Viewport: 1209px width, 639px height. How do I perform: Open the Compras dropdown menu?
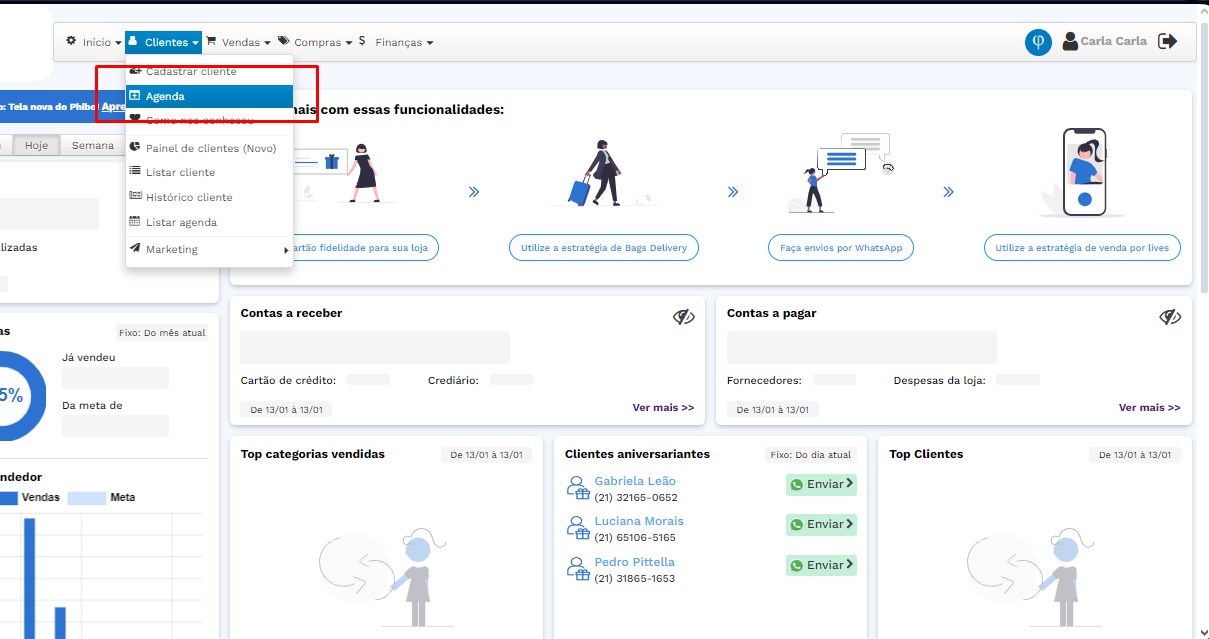315,42
